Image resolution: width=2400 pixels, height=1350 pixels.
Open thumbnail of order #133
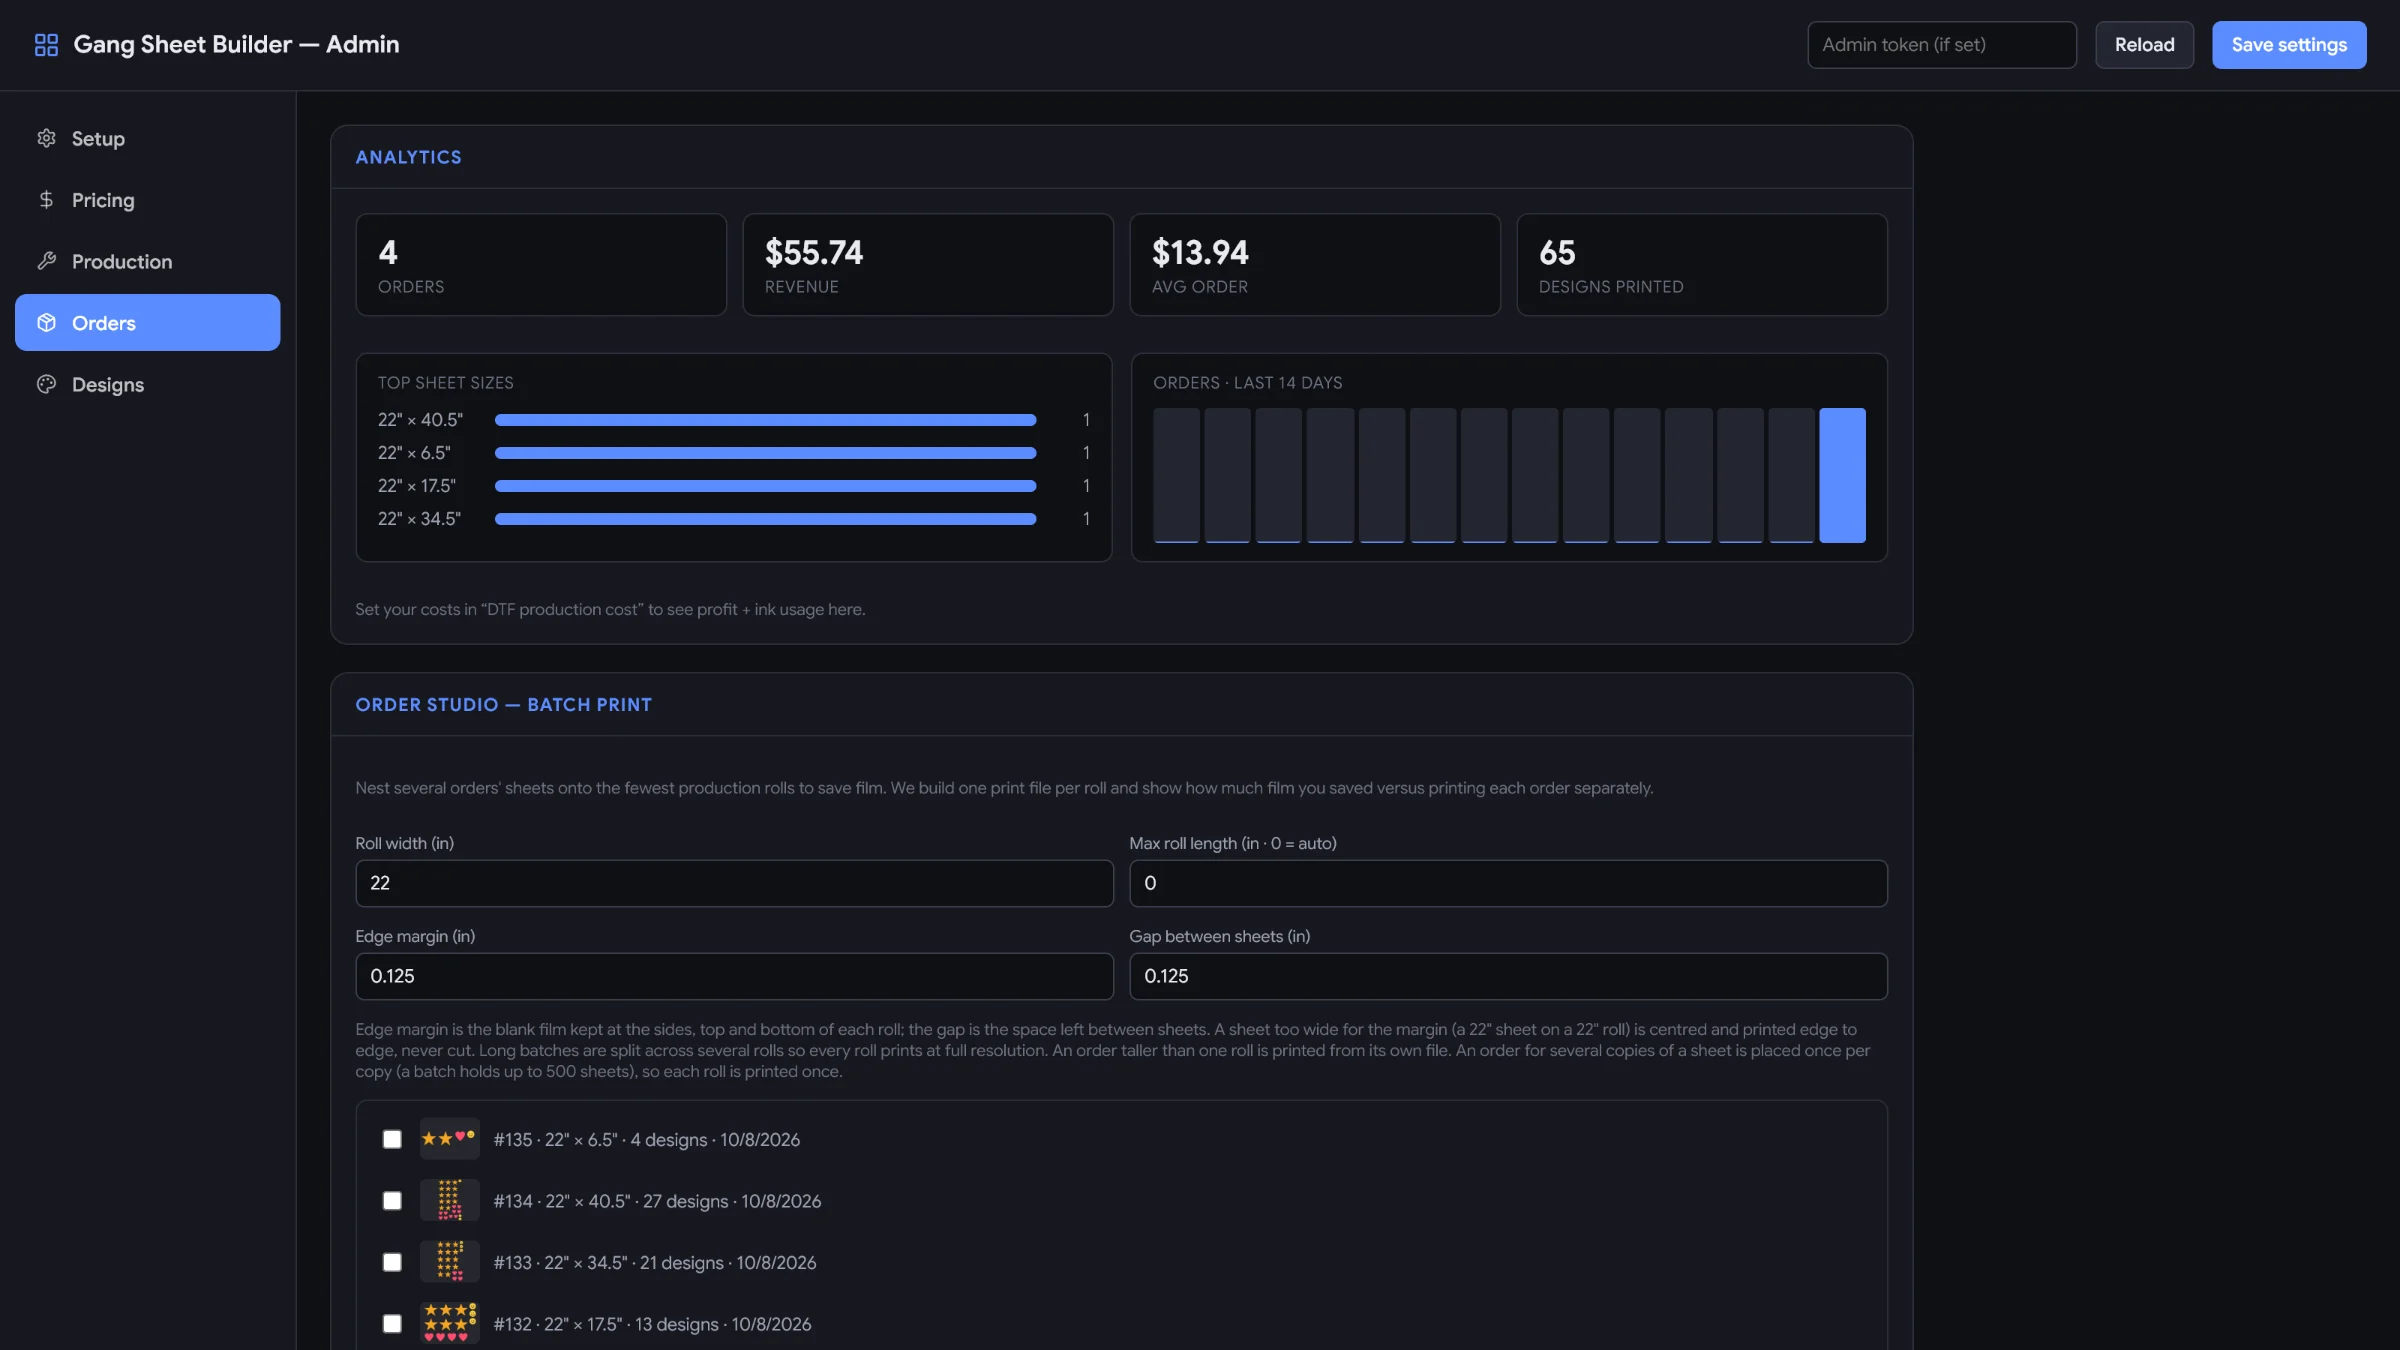pos(449,1261)
